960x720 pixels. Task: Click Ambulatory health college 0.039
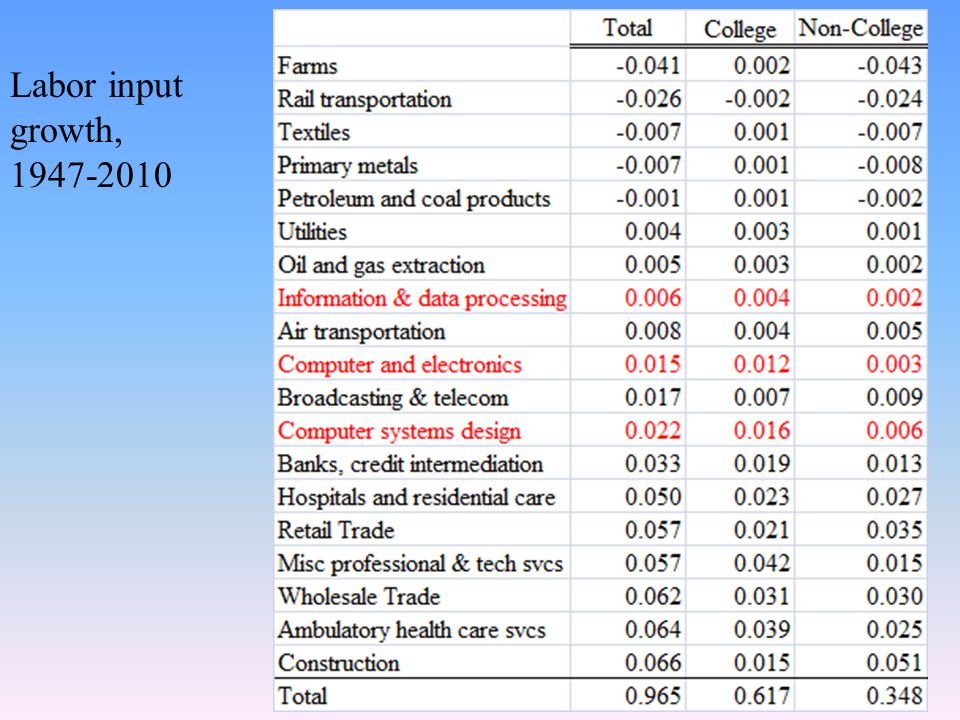point(762,629)
